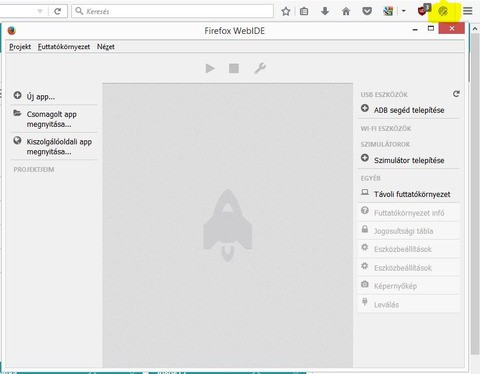Click the plus icon beside Új app...

pyautogui.click(x=17, y=96)
